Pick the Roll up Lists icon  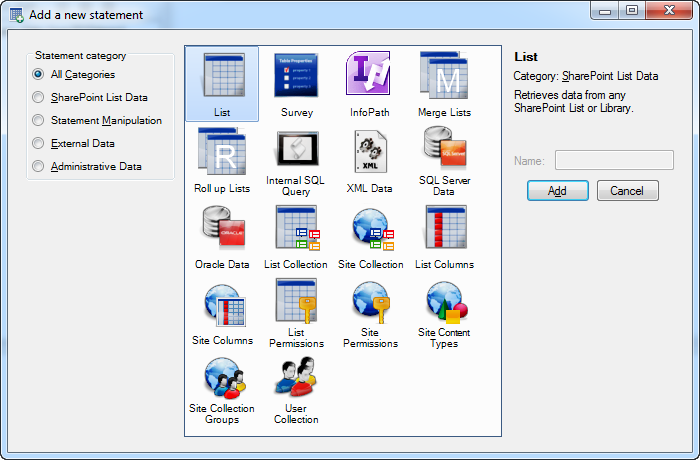[x=222, y=154]
